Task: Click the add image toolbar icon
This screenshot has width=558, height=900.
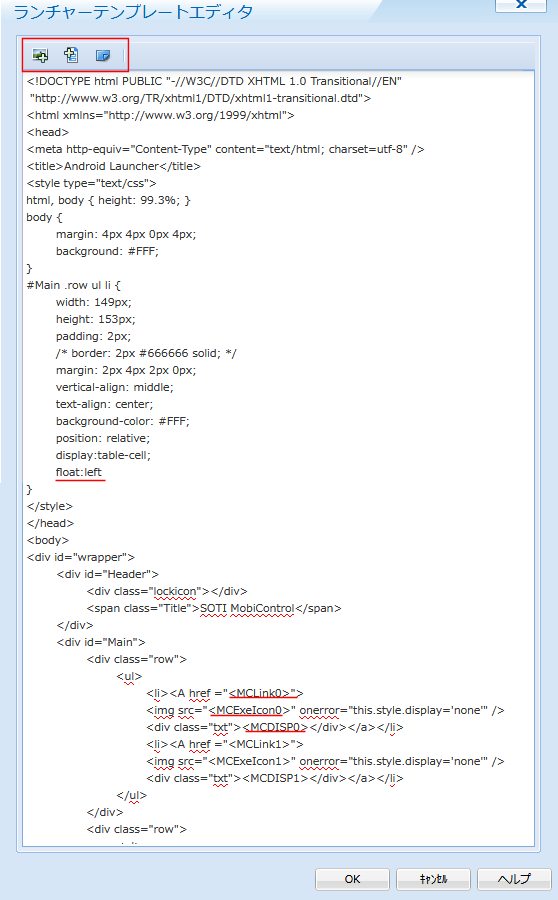Action: pos(41,56)
